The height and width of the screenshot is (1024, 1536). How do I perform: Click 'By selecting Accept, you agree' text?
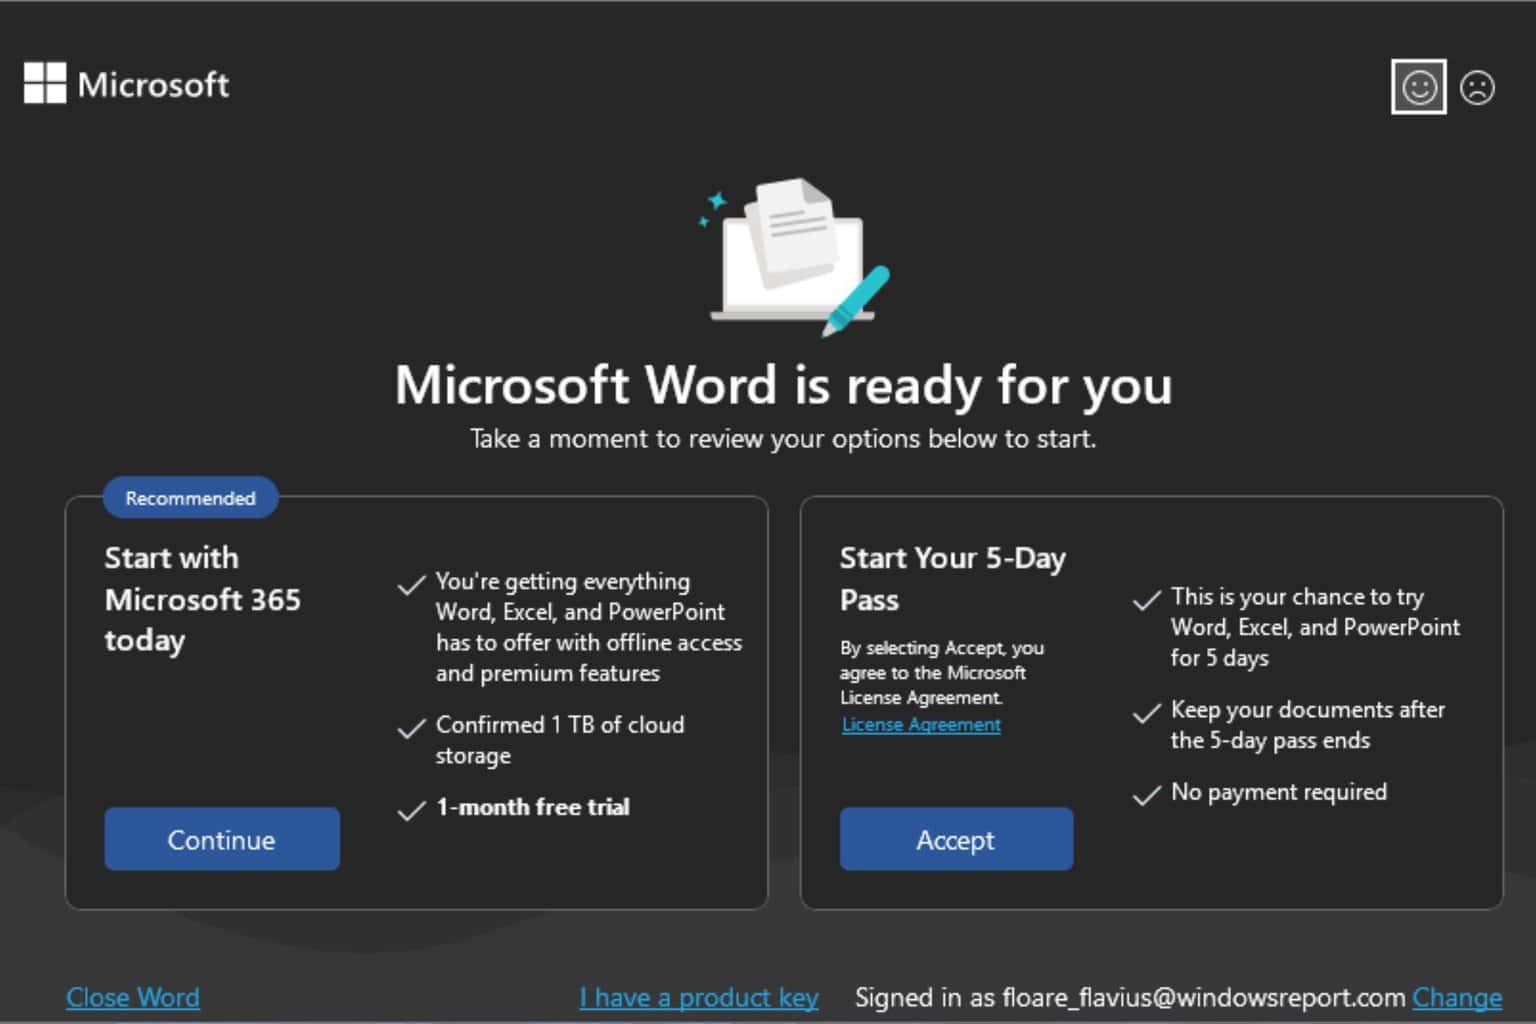point(942,672)
